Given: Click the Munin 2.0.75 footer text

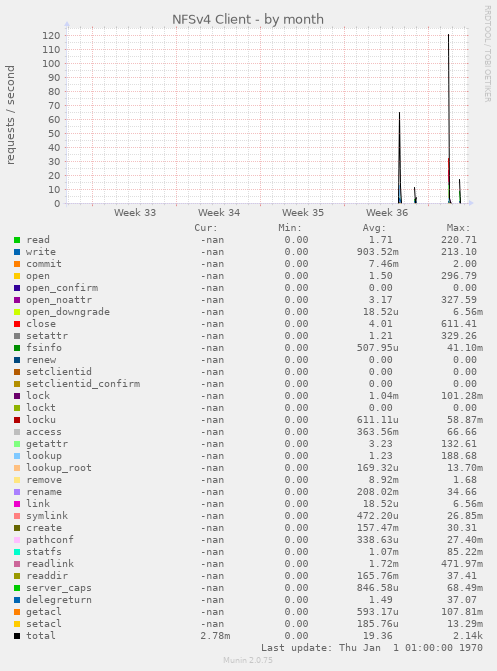Looking at the screenshot, I should click(x=248, y=660).
